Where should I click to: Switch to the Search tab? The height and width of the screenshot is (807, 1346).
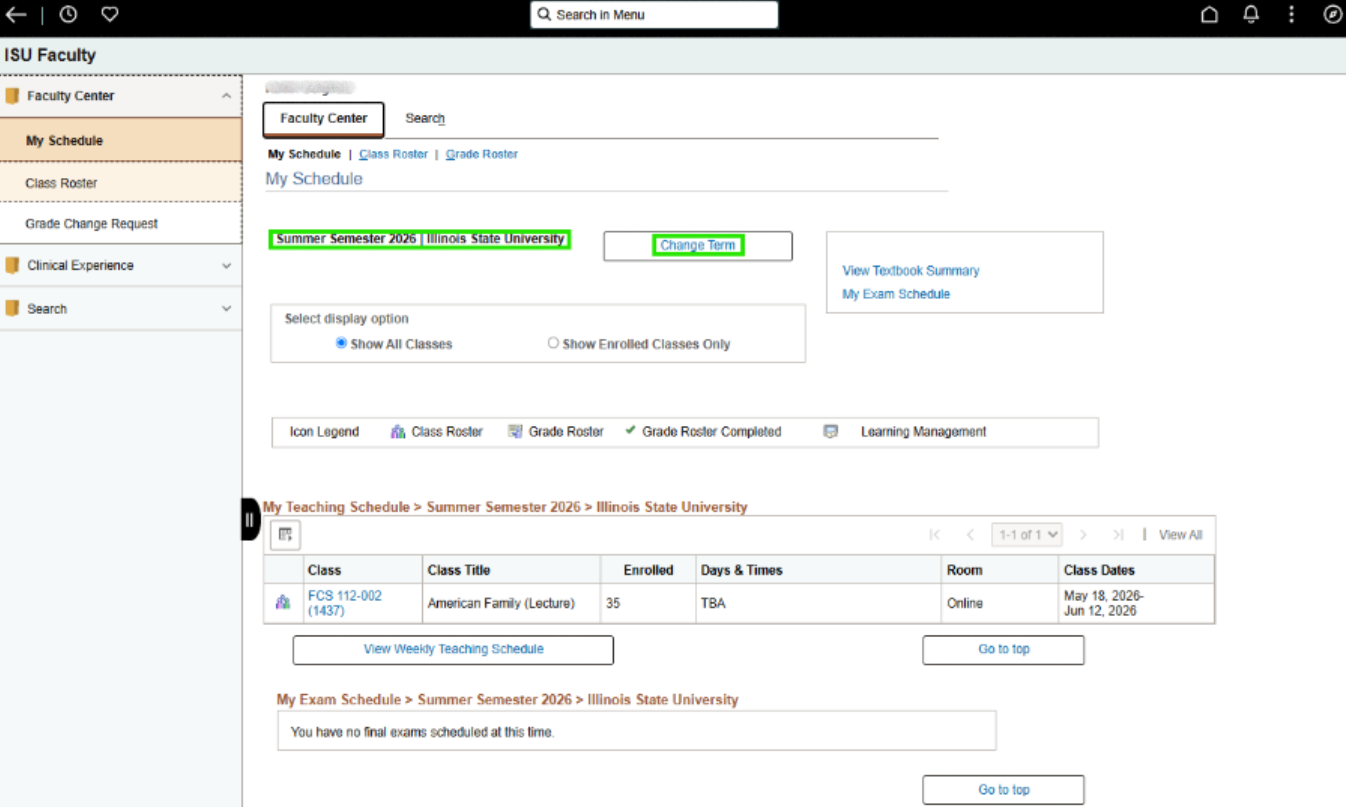click(425, 118)
